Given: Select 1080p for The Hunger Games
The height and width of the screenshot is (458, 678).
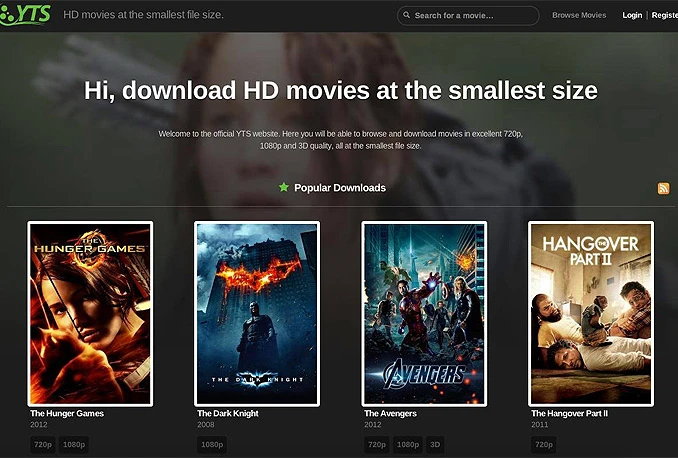Looking at the screenshot, I should point(74,445).
